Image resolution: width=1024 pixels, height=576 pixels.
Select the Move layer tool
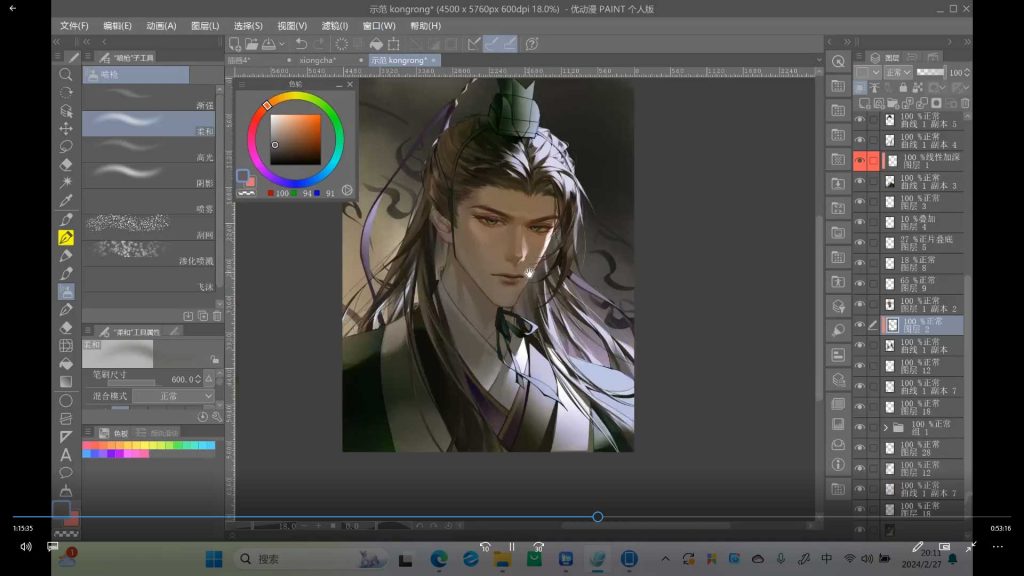click(66, 129)
